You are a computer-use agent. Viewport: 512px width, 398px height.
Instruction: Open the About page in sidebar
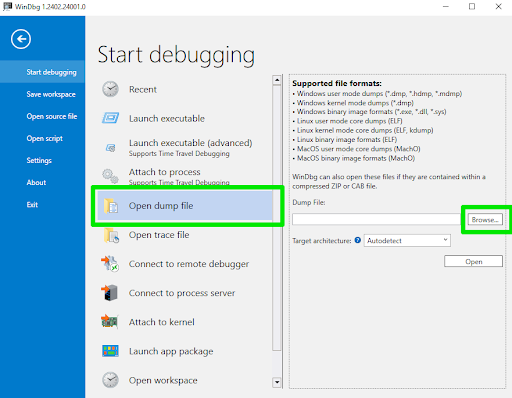(43, 182)
